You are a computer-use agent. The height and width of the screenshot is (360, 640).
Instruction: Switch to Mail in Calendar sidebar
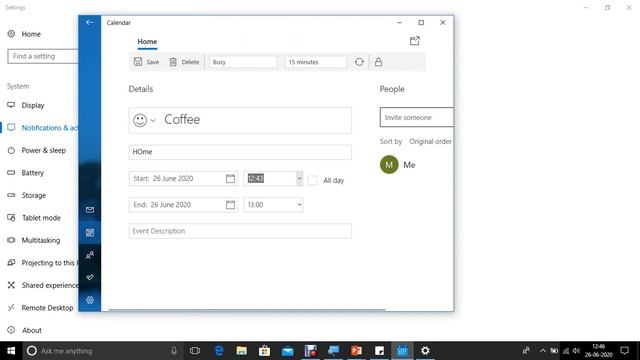pos(90,210)
